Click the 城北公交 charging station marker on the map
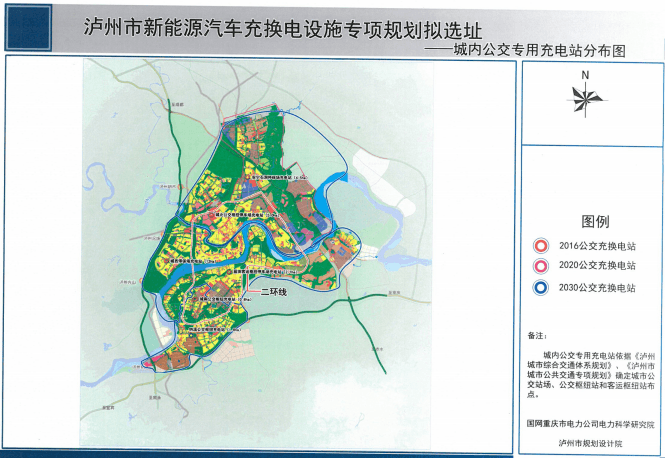 (211, 215)
